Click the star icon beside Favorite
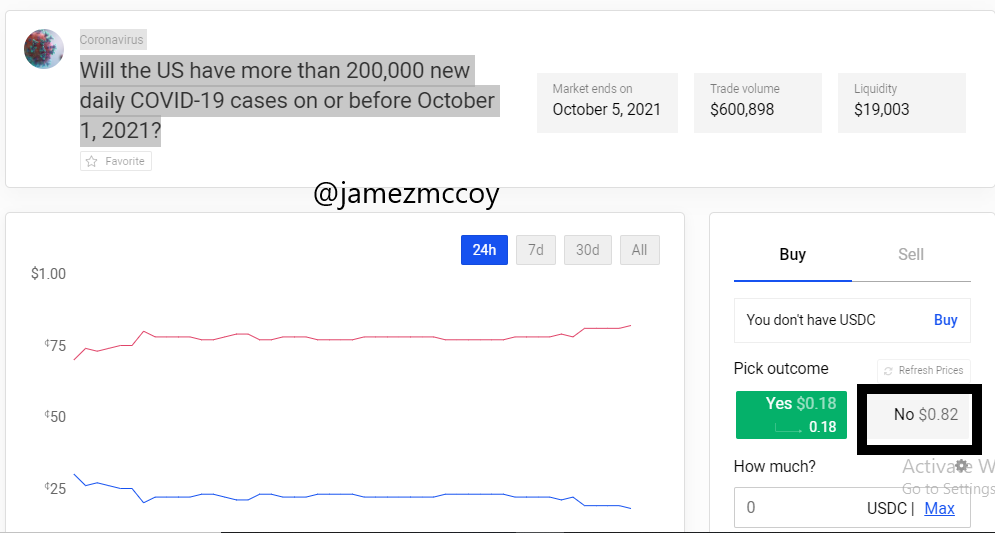This screenshot has height=533, width=995. click(x=91, y=161)
